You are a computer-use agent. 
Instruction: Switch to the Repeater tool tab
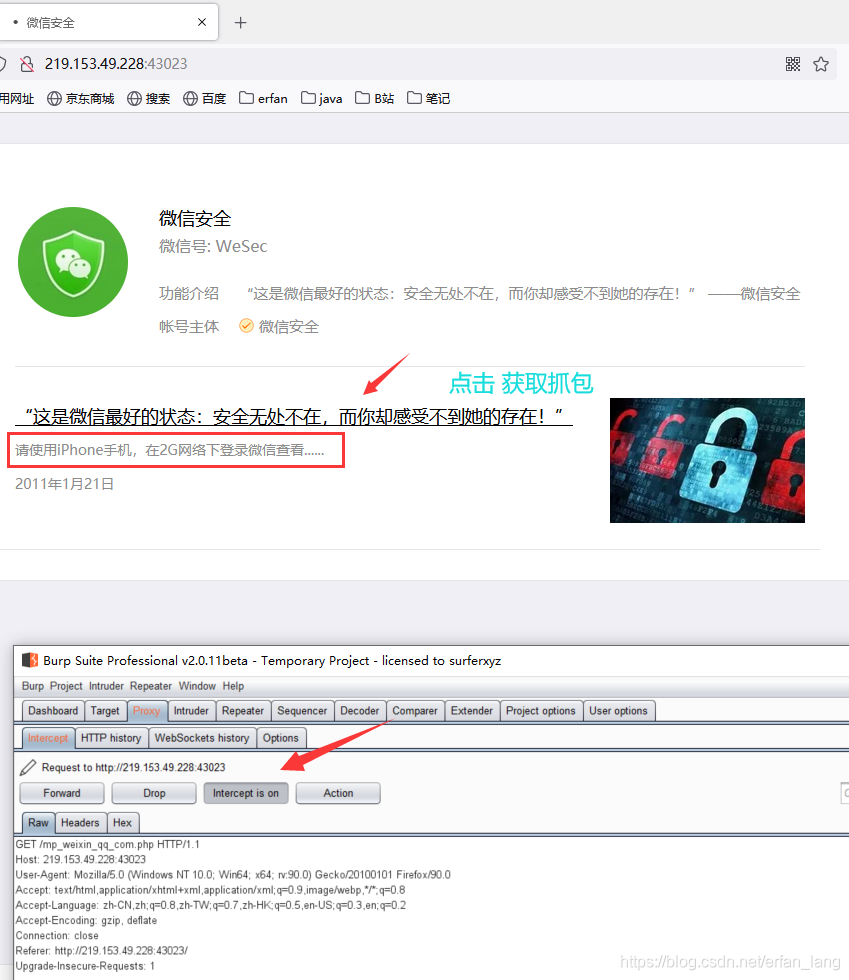[243, 711]
